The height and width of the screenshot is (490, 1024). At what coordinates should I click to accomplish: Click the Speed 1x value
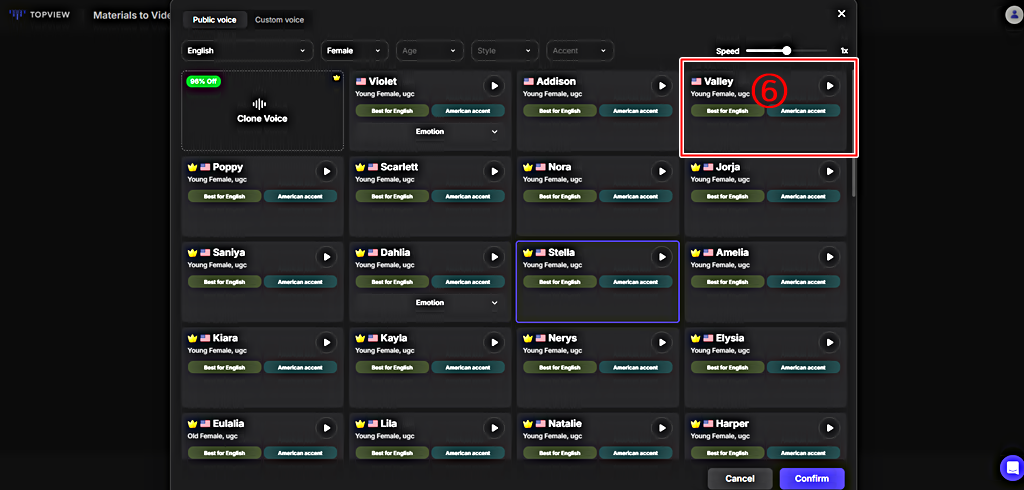tap(844, 51)
